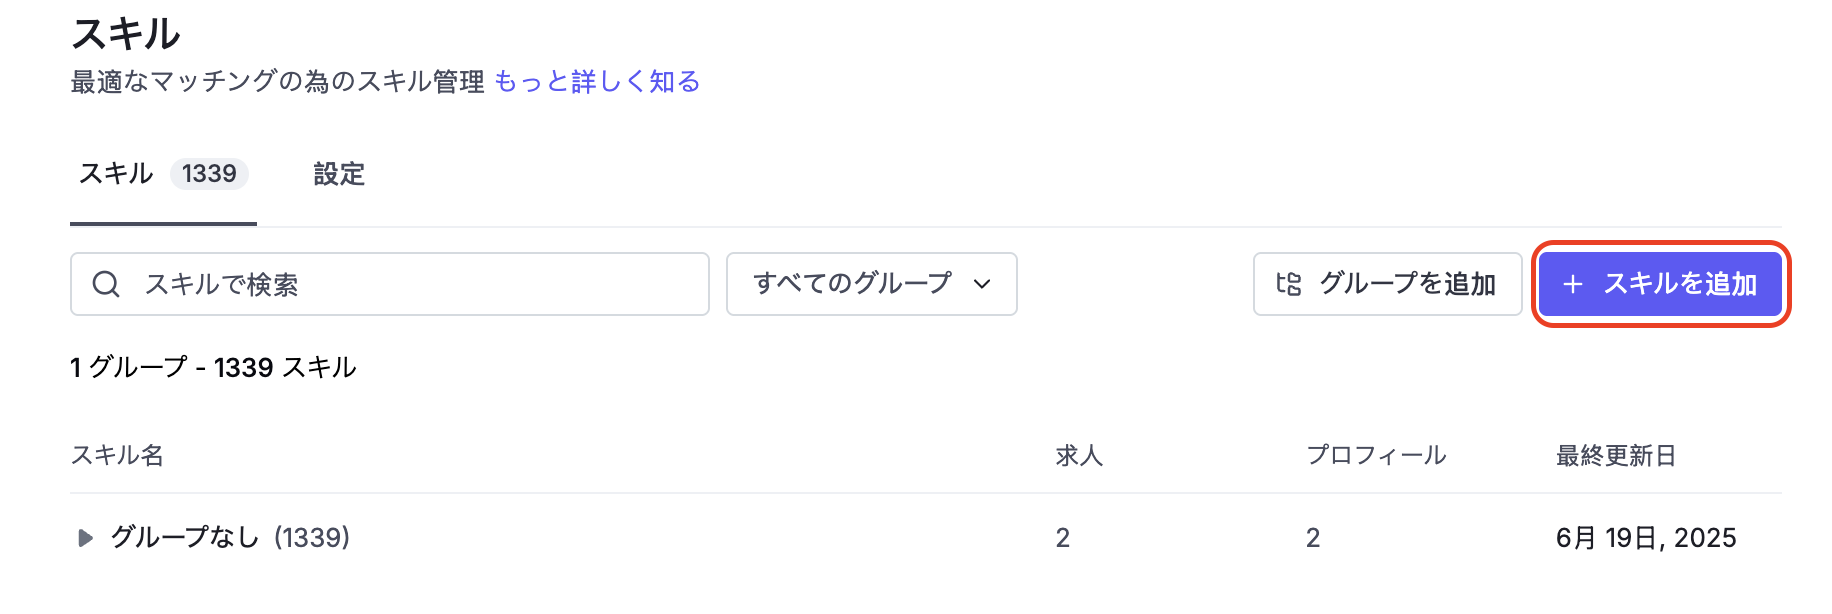Open the すべてのグループ dropdown
The width and height of the screenshot is (1832, 614).
click(x=872, y=284)
